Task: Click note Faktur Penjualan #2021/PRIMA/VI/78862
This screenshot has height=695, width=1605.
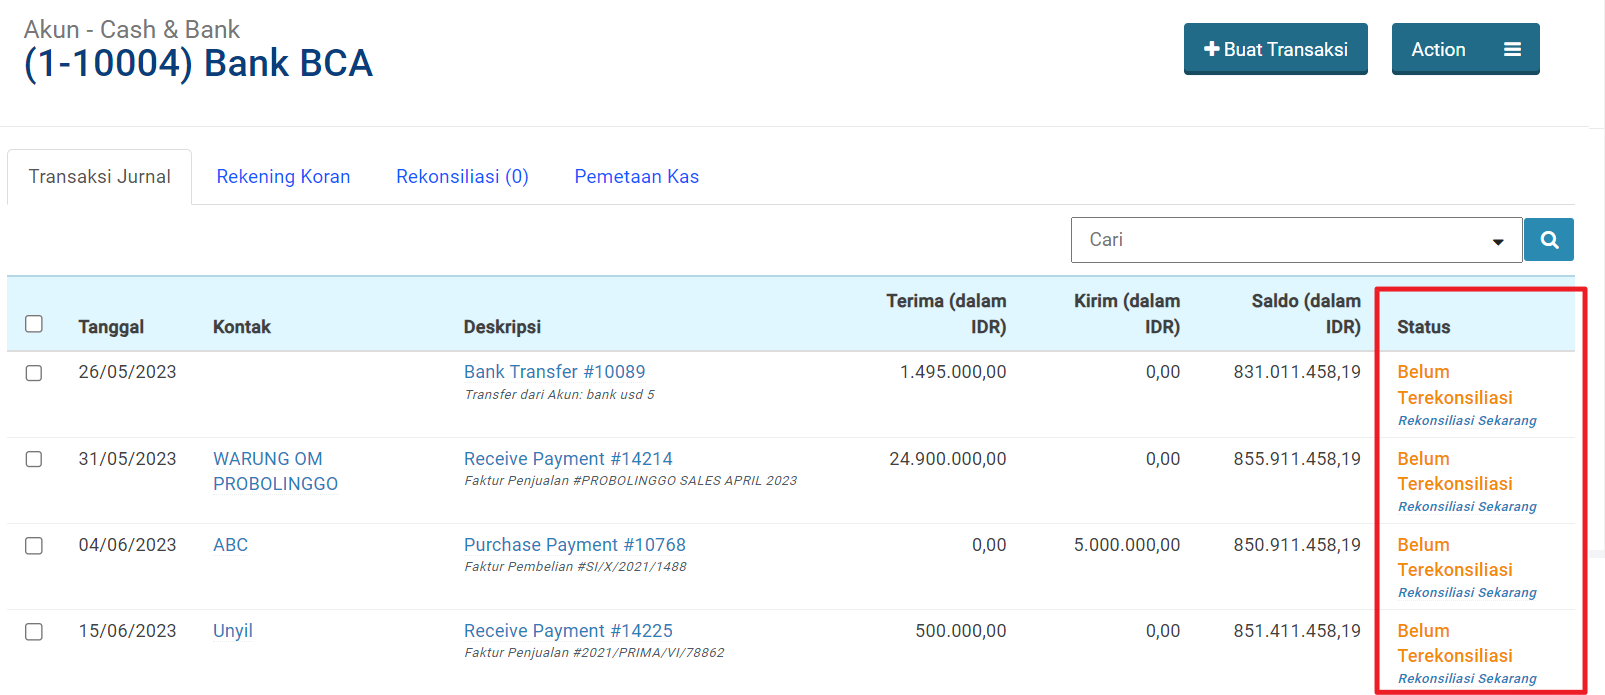Action: pyautogui.click(x=594, y=653)
